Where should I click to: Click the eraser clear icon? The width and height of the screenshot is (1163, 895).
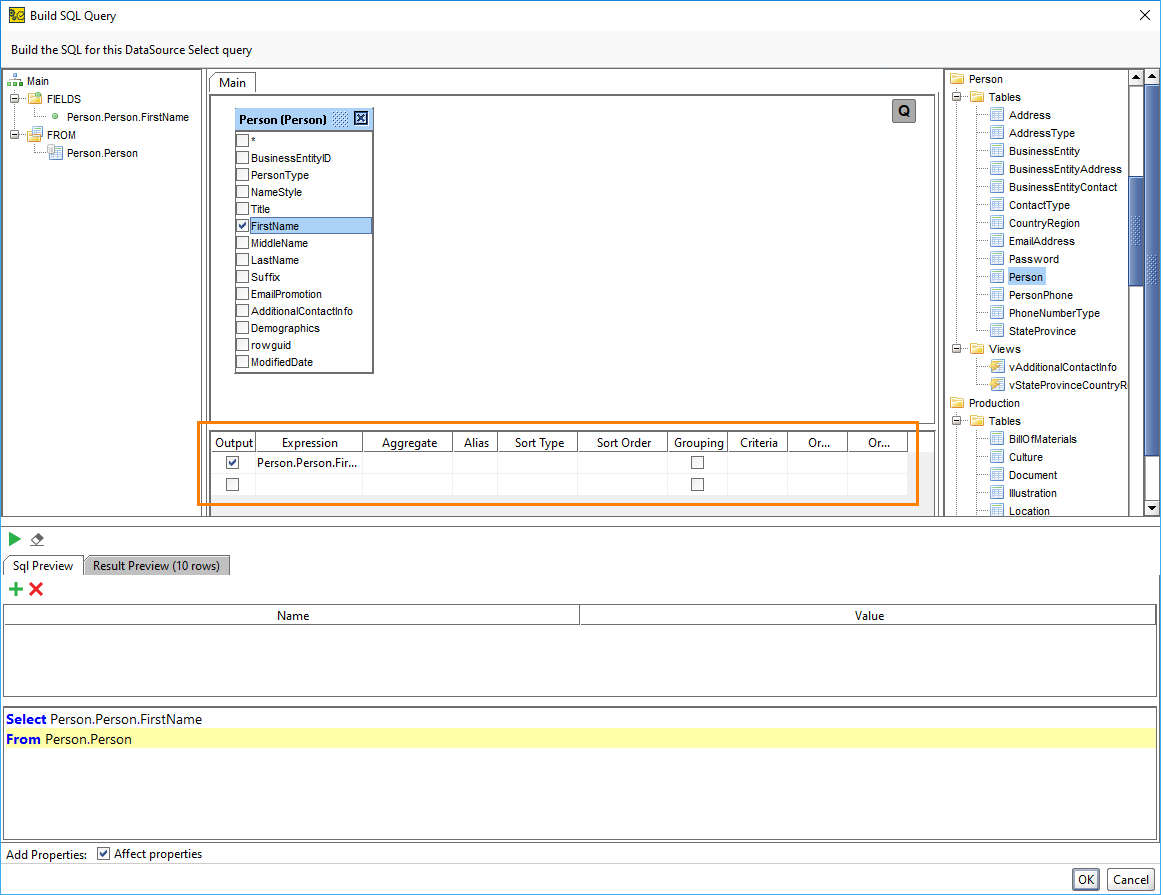click(x=37, y=540)
